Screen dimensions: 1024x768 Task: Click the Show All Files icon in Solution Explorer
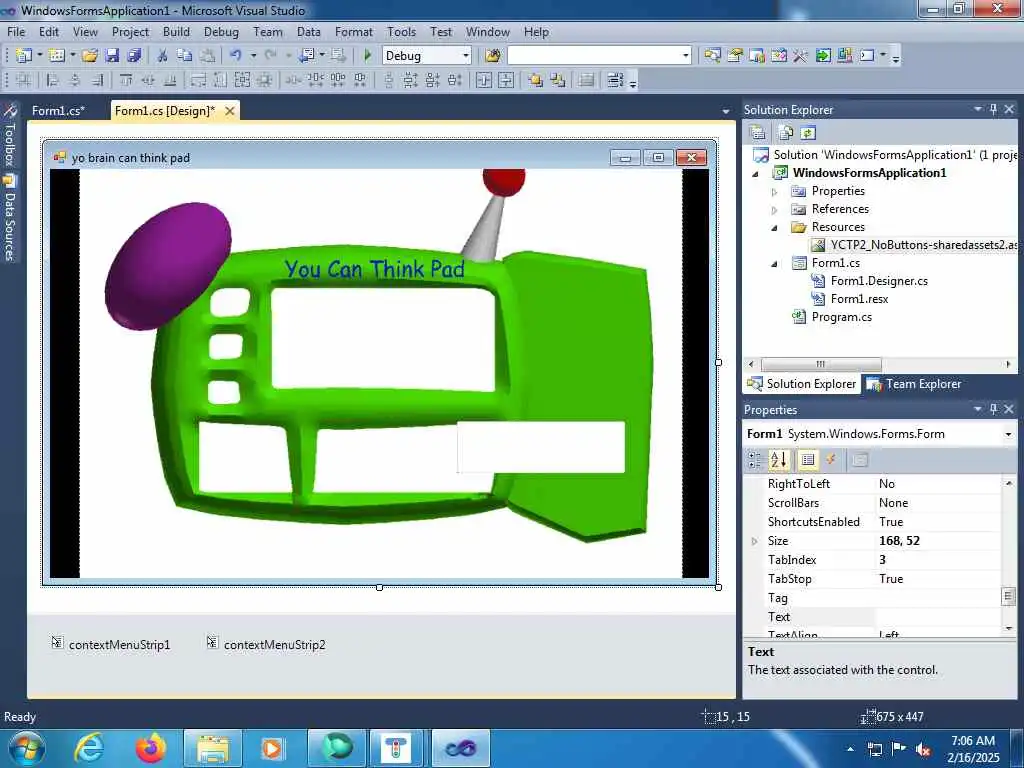click(786, 133)
